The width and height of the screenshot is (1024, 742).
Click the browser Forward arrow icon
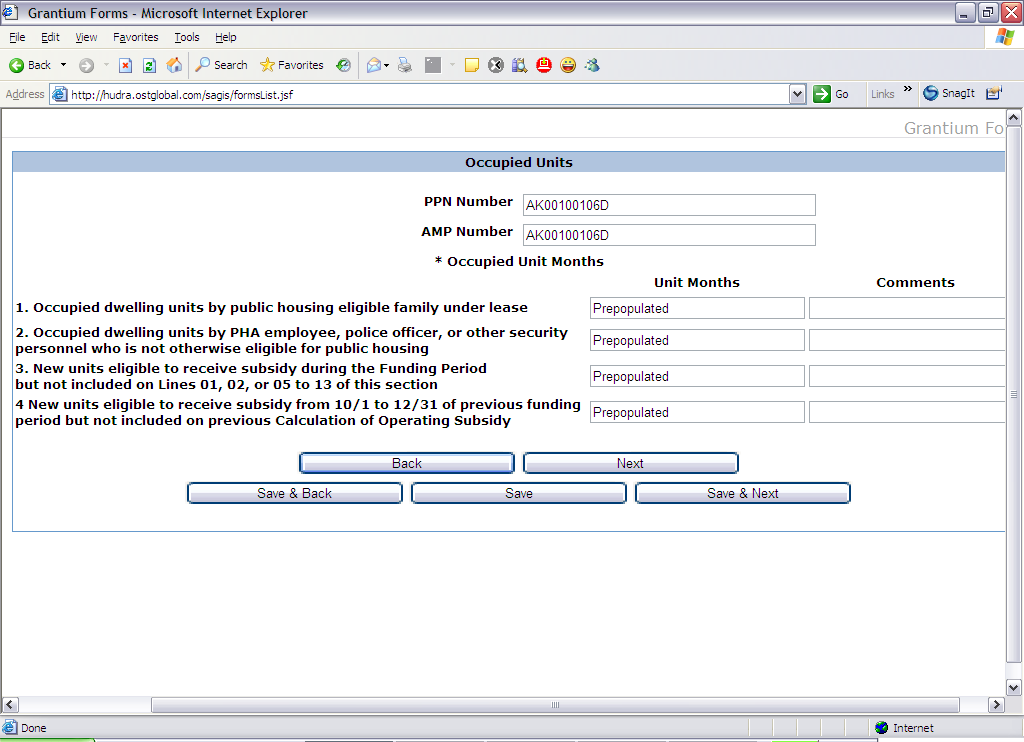(86, 65)
